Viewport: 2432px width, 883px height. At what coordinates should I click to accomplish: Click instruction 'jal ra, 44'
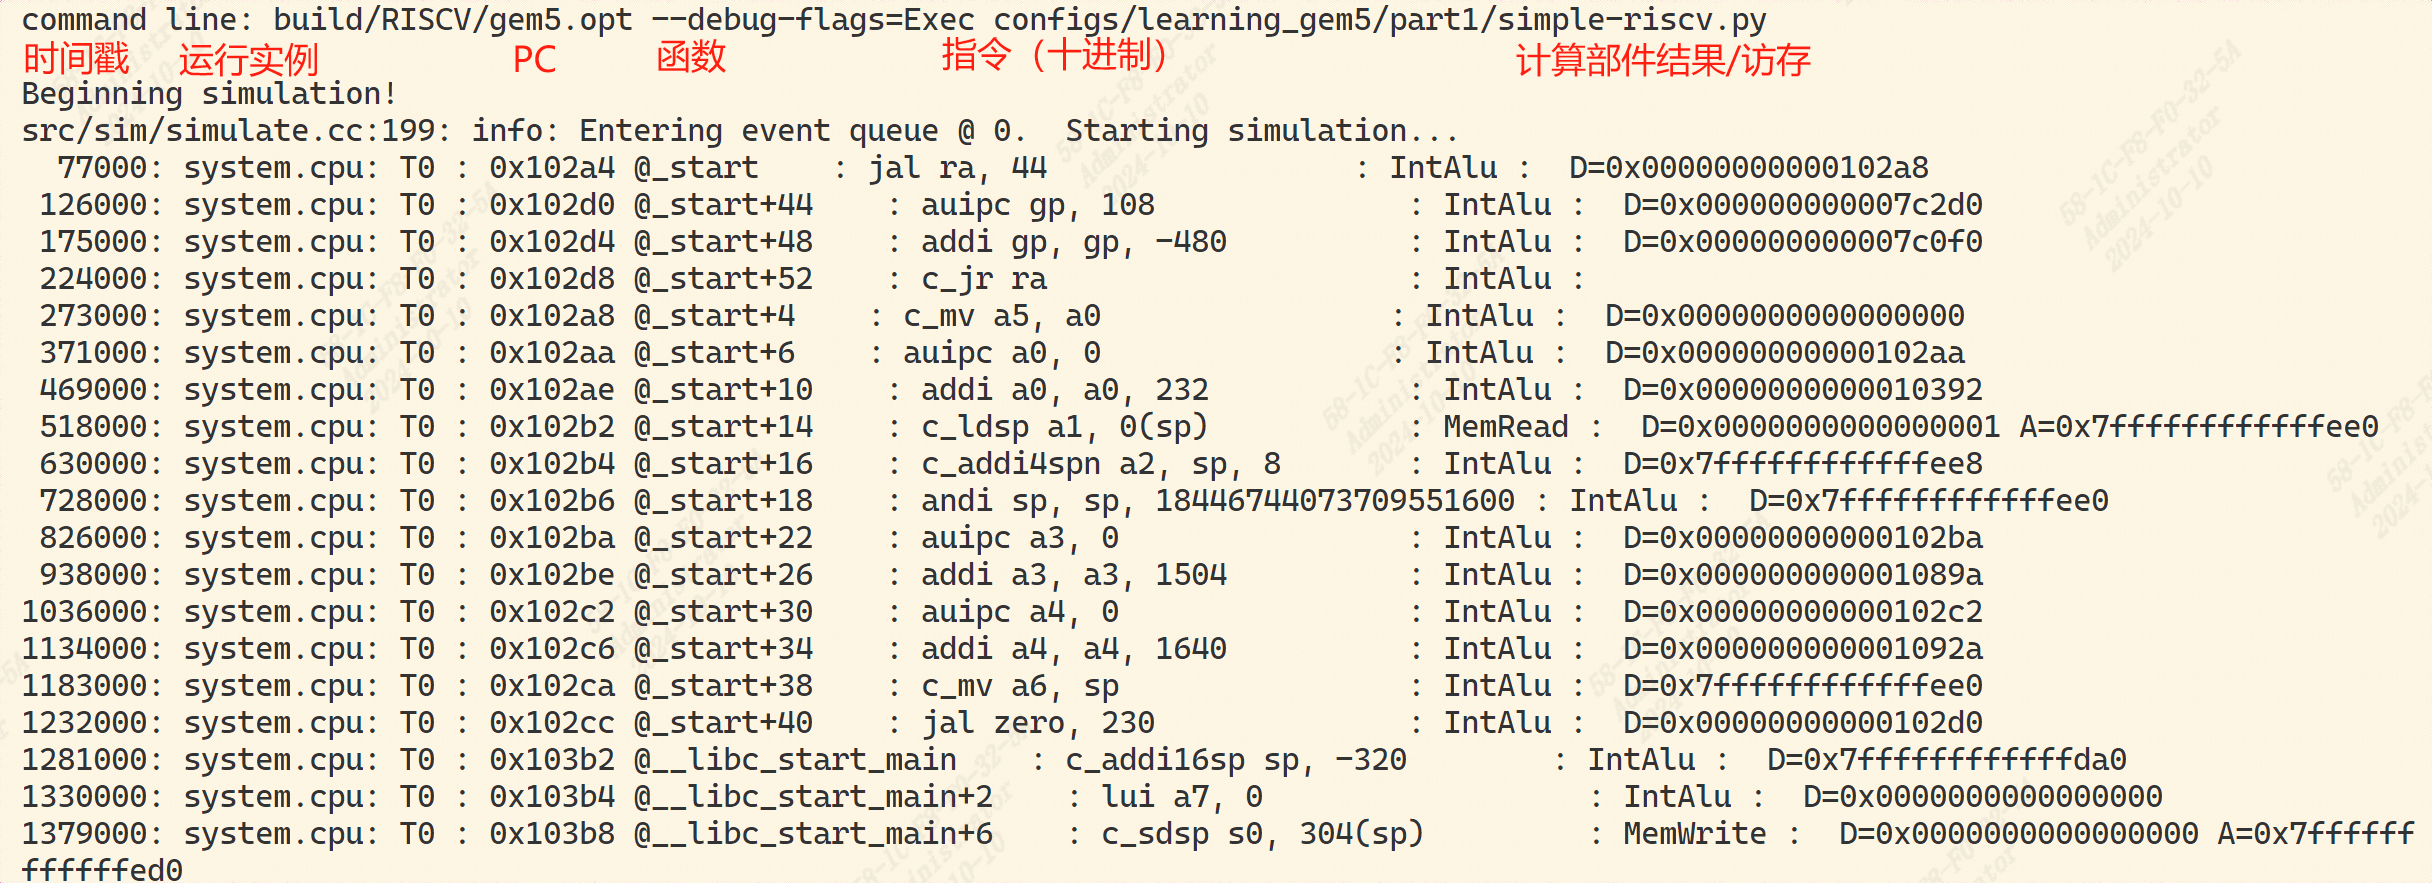(958, 168)
